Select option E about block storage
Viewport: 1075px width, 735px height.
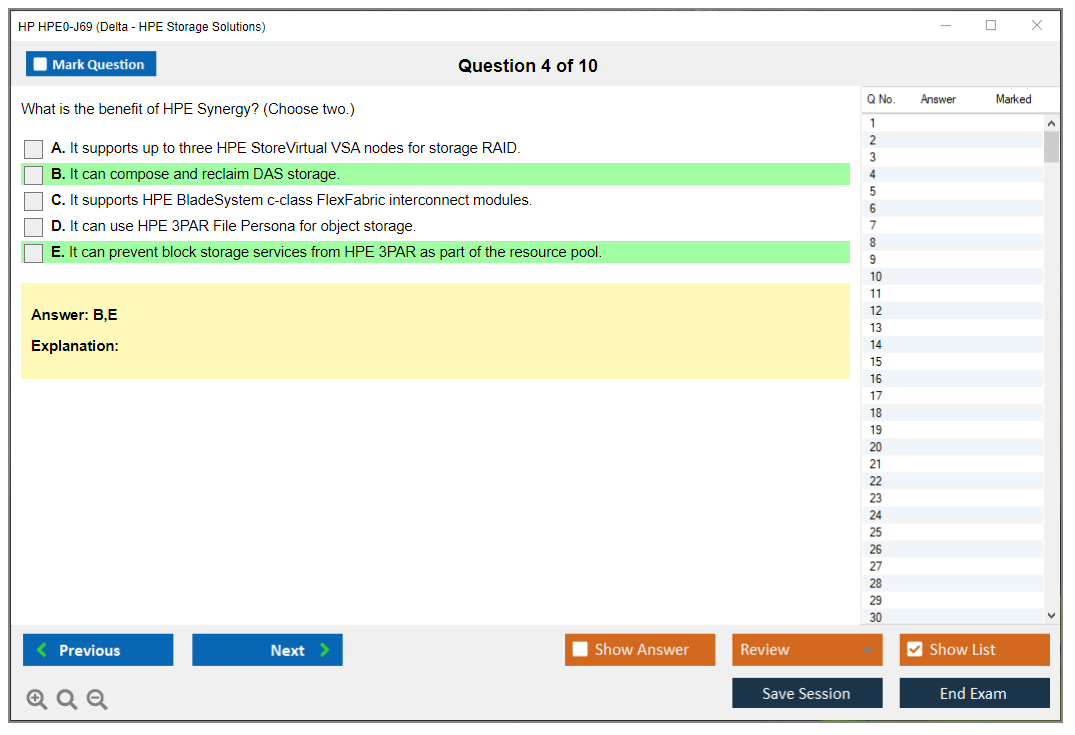pos(34,253)
